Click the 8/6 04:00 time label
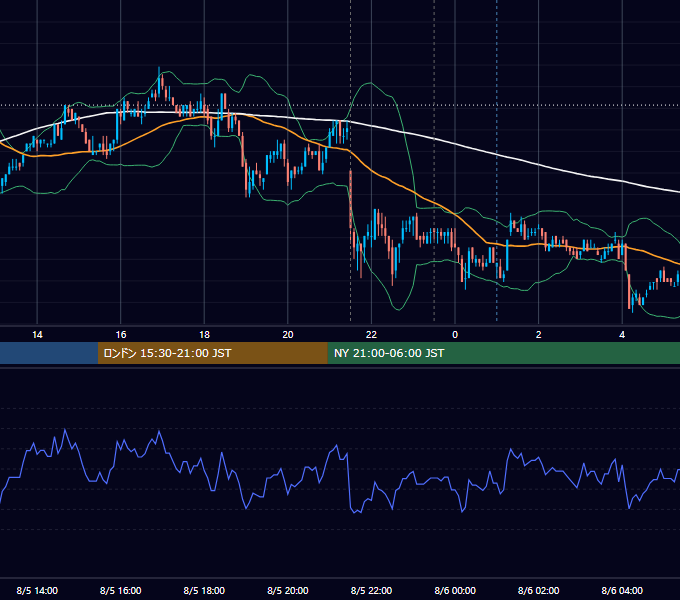680x600 pixels. tap(622, 590)
